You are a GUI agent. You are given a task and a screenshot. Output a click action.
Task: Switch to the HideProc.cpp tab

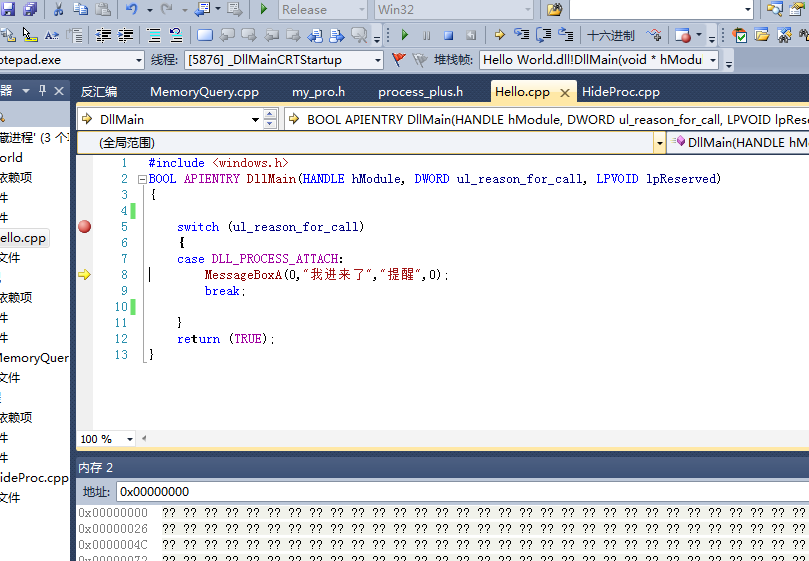coord(621,92)
